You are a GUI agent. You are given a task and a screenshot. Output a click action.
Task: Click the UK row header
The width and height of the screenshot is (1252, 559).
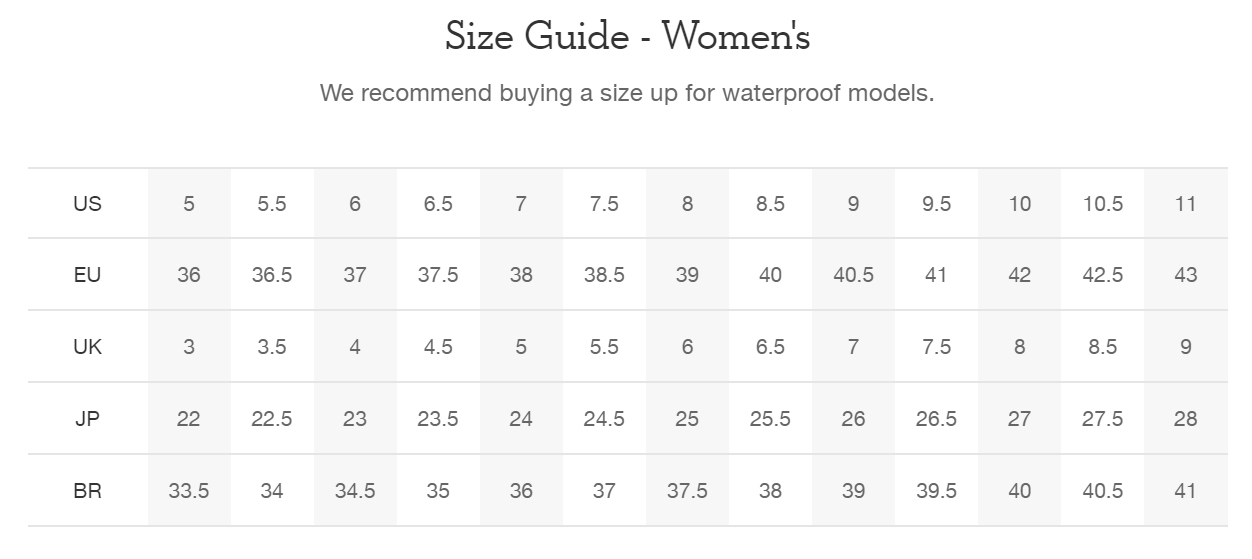pos(88,347)
